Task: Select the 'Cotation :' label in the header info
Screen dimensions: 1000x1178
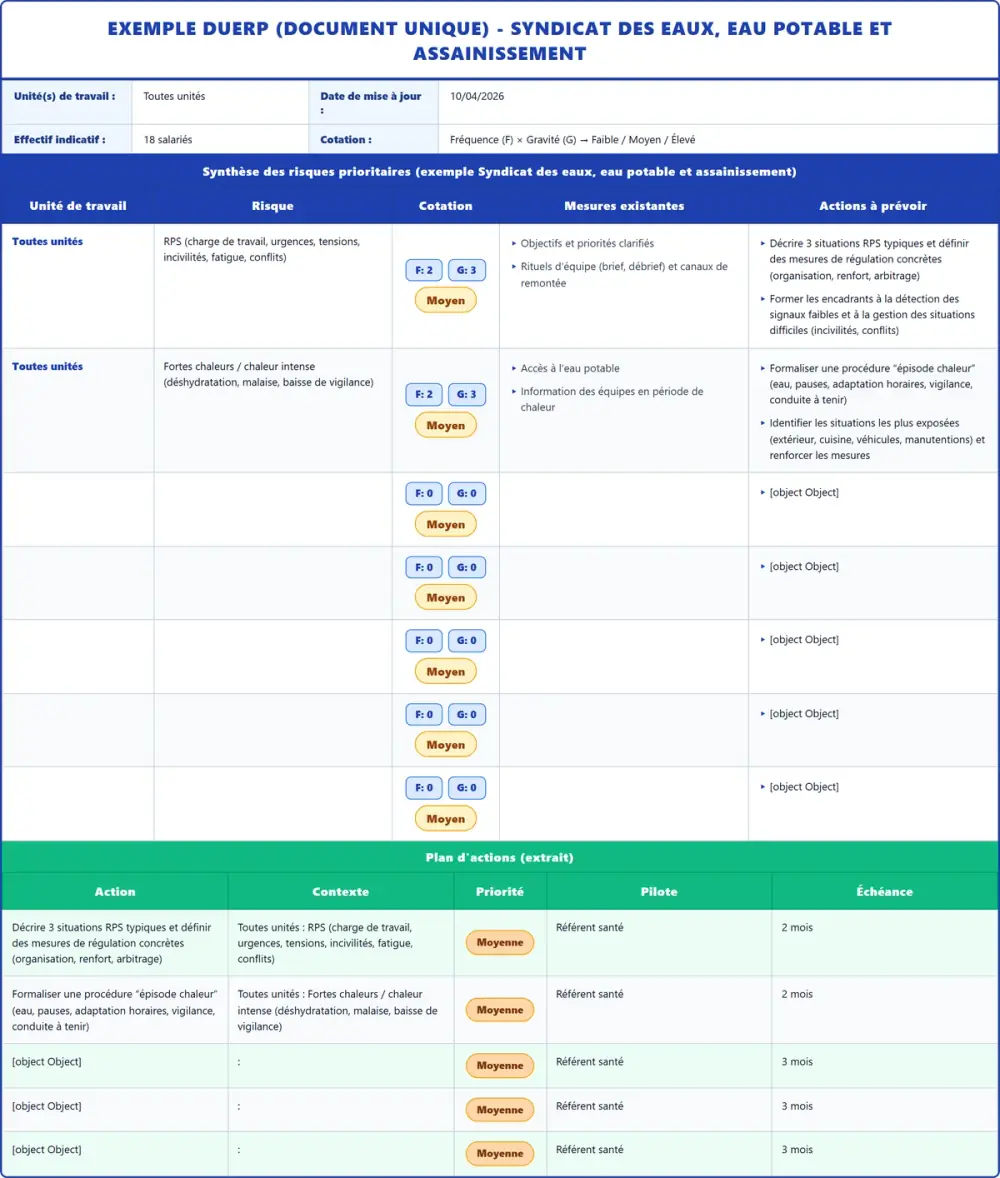Action: click(346, 140)
